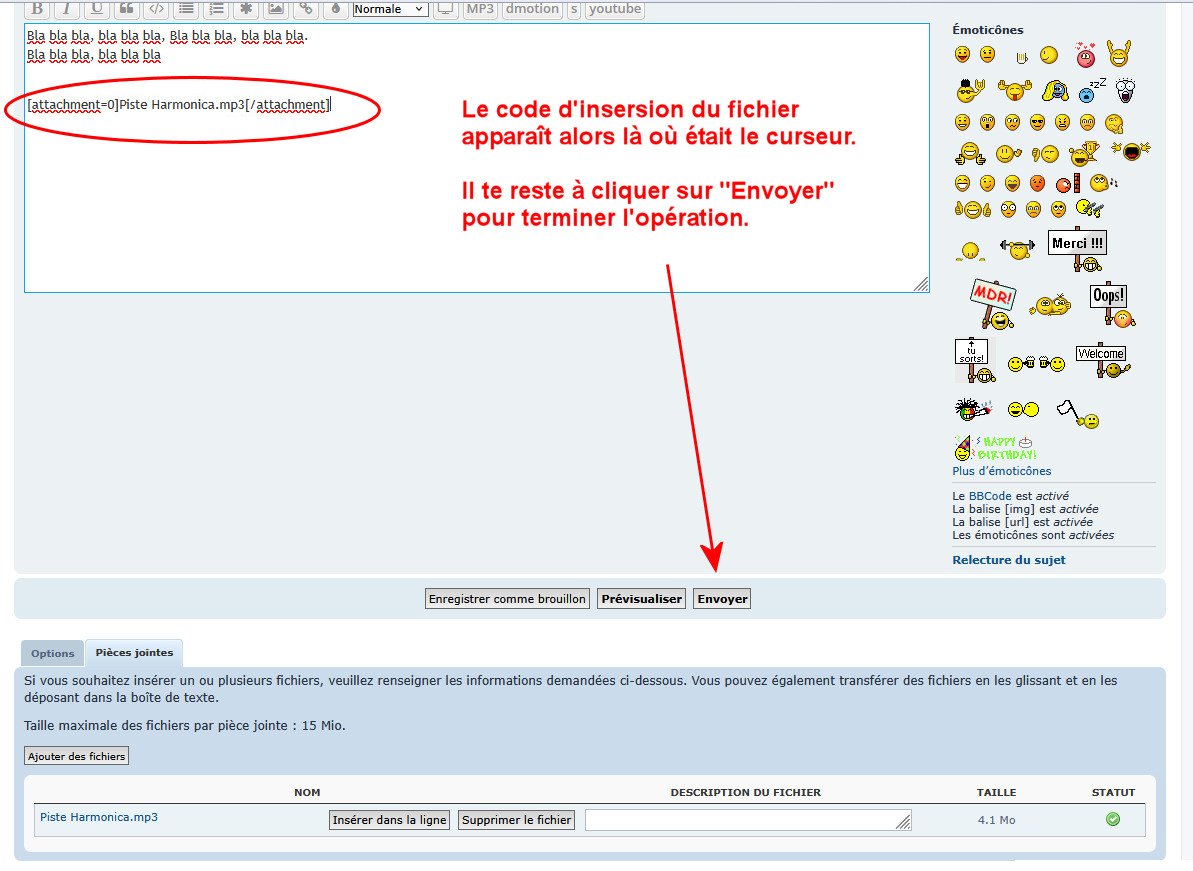The height and width of the screenshot is (871, 1193).
Task: Select the Pièces jointes tab
Action: [x=134, y=652]
